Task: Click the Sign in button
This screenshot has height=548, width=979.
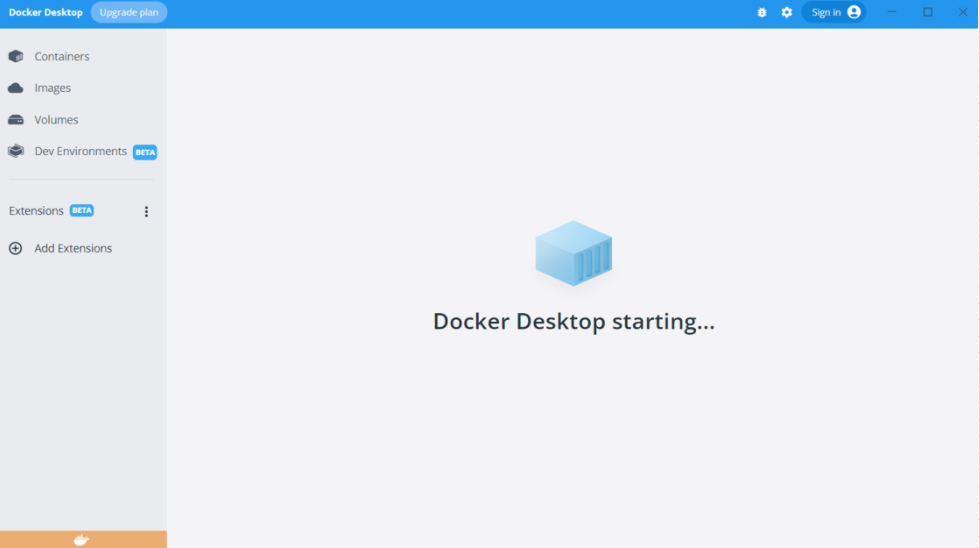Action: [x=834, y=12]
